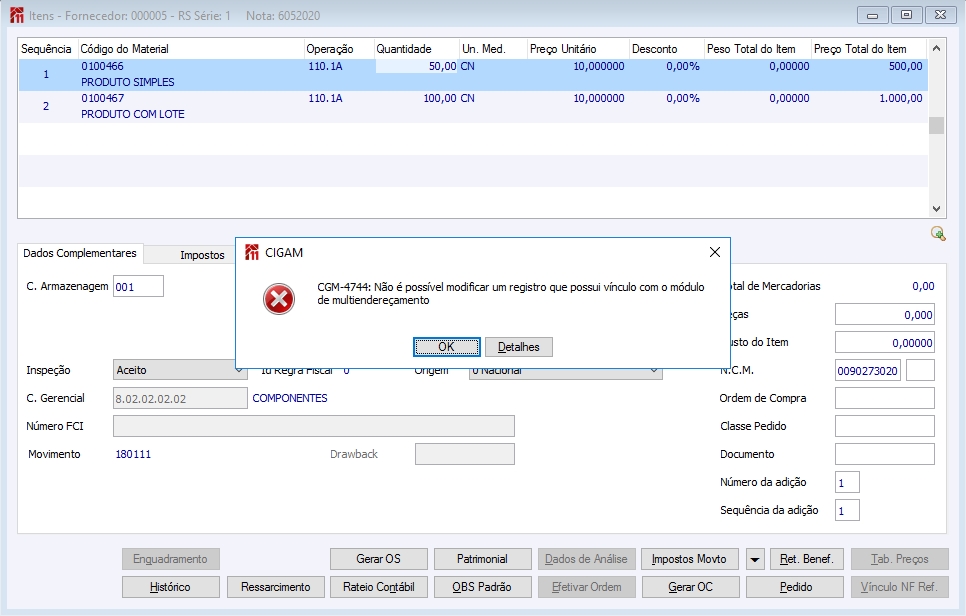Click the C. Armazenagem field with 001
Image resolution: width=966 pixels, height=616 pixels.
coord(139,286)
